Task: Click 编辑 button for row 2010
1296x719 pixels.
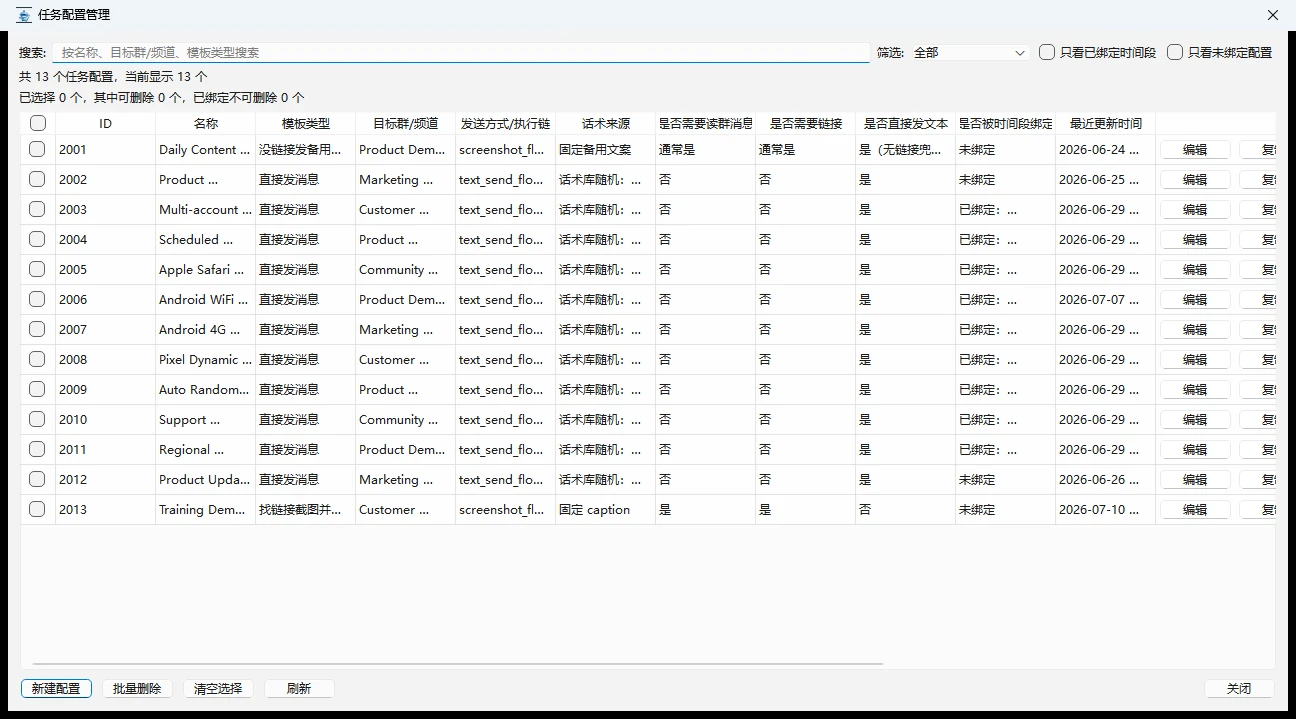Action: [1195, 419]
